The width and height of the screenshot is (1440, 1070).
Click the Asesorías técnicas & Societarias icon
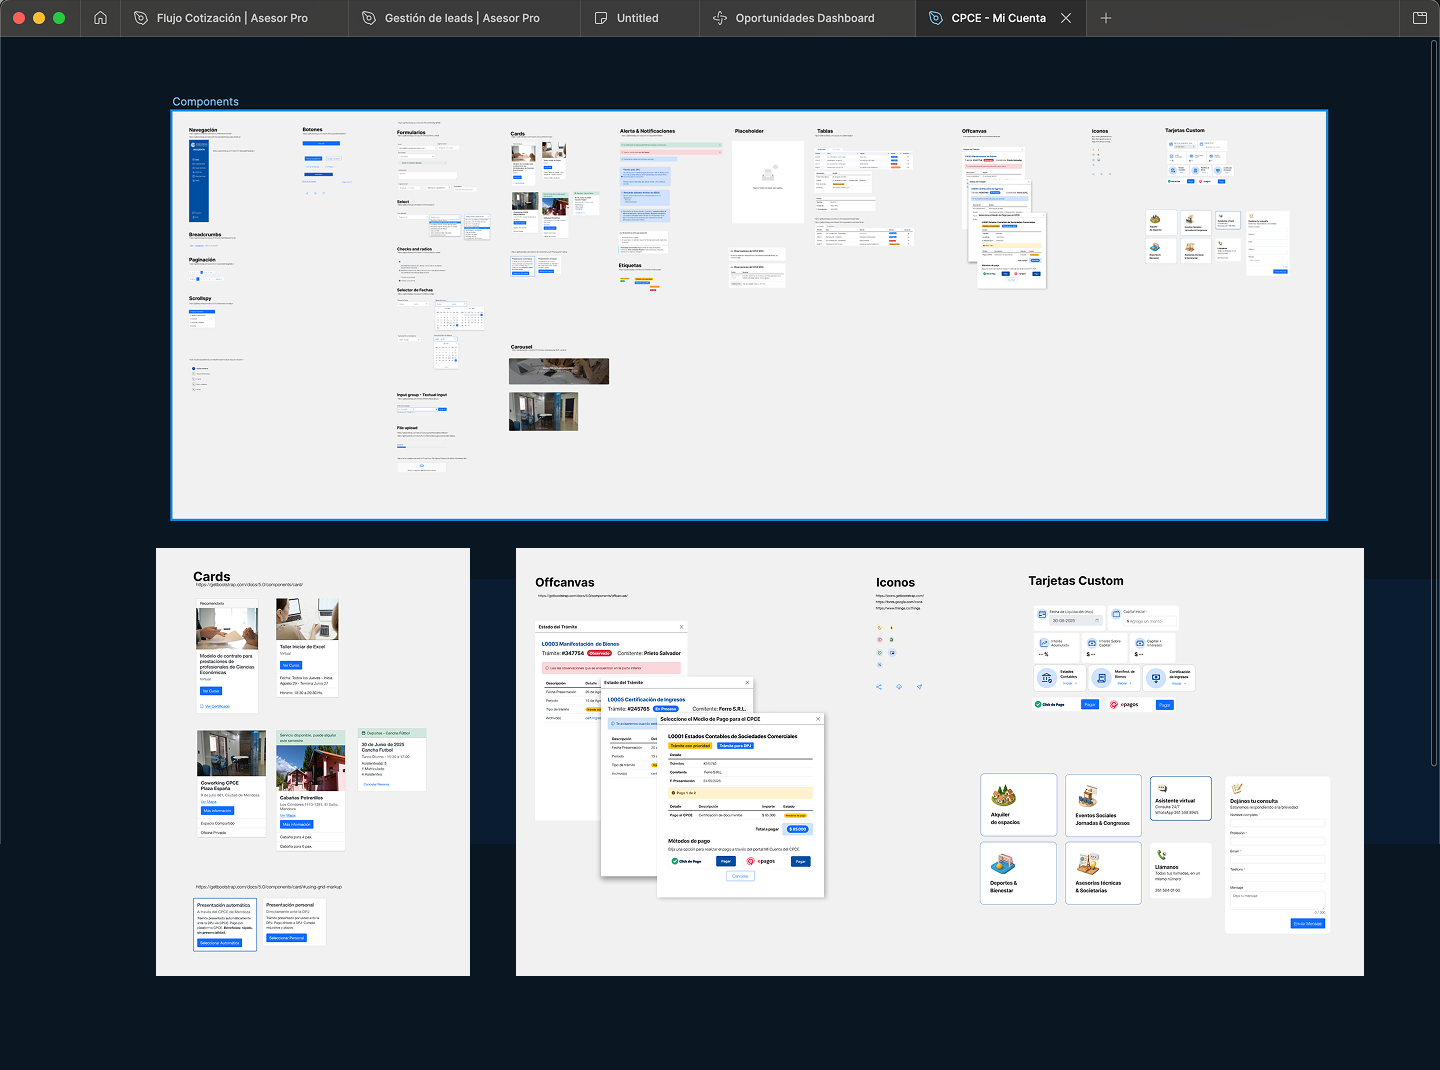click(x=1088, y=864)
